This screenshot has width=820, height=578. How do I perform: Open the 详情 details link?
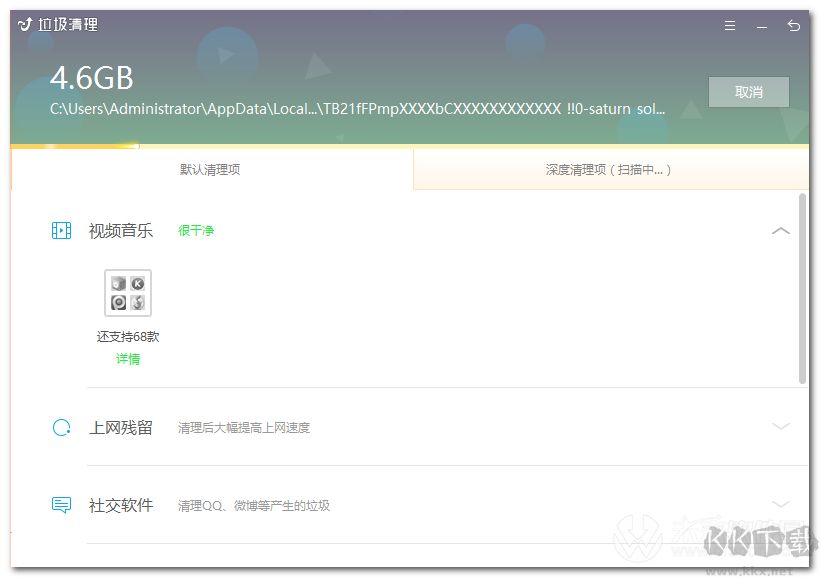click(128, 359)
